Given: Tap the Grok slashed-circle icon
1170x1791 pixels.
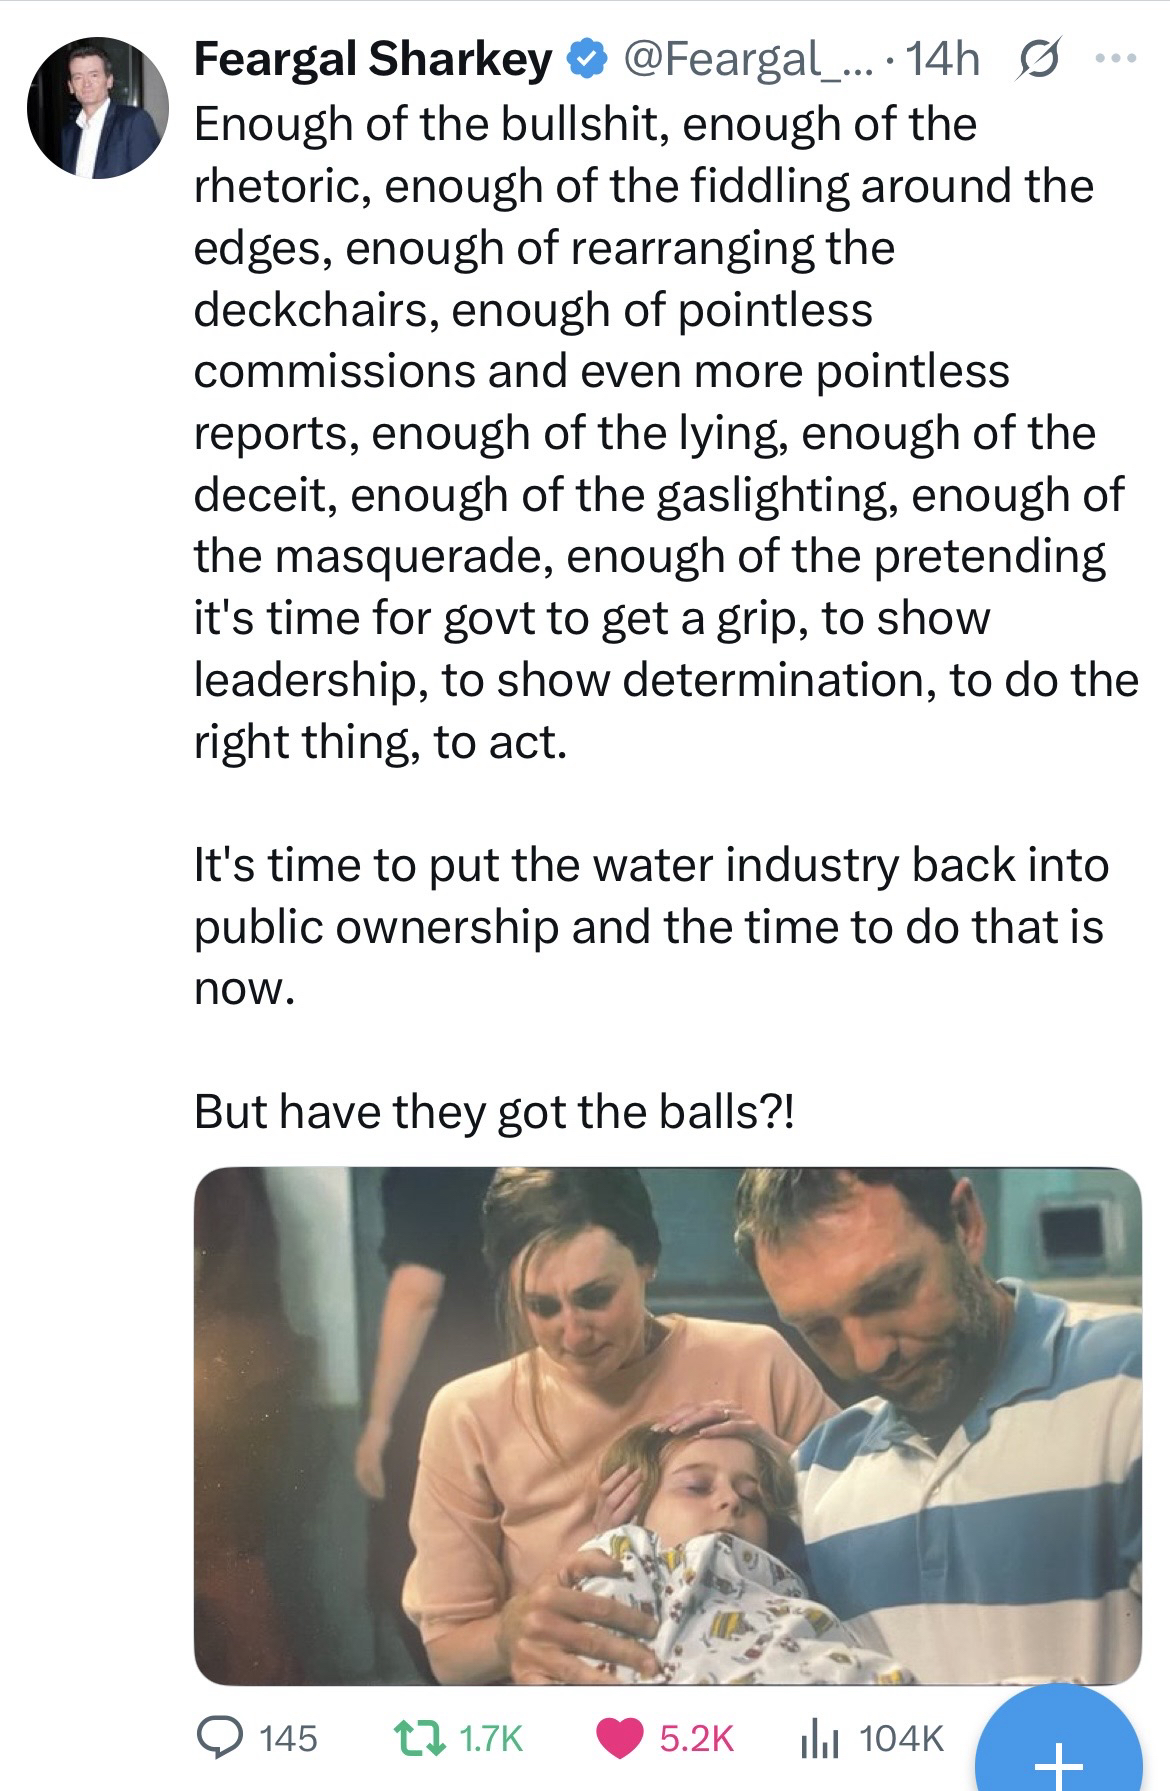Looking at the screenshot, I should click(x=1036, y=61).
